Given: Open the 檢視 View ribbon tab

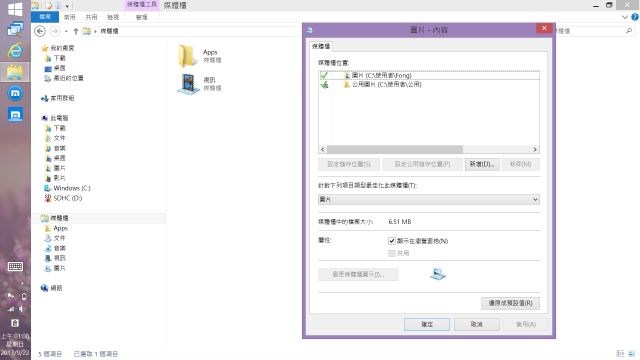Looking at the screenshot, I should (113, 17).
